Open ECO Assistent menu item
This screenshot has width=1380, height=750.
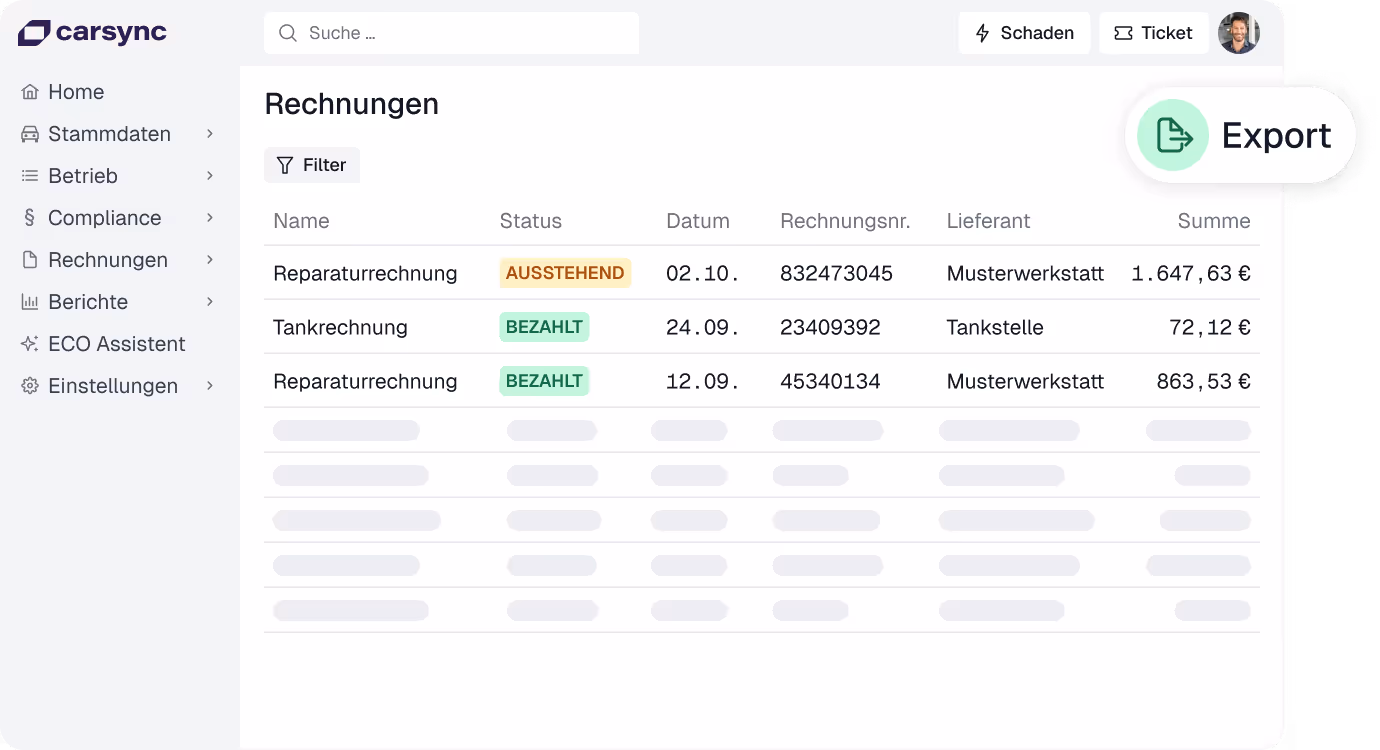[117, 344]
